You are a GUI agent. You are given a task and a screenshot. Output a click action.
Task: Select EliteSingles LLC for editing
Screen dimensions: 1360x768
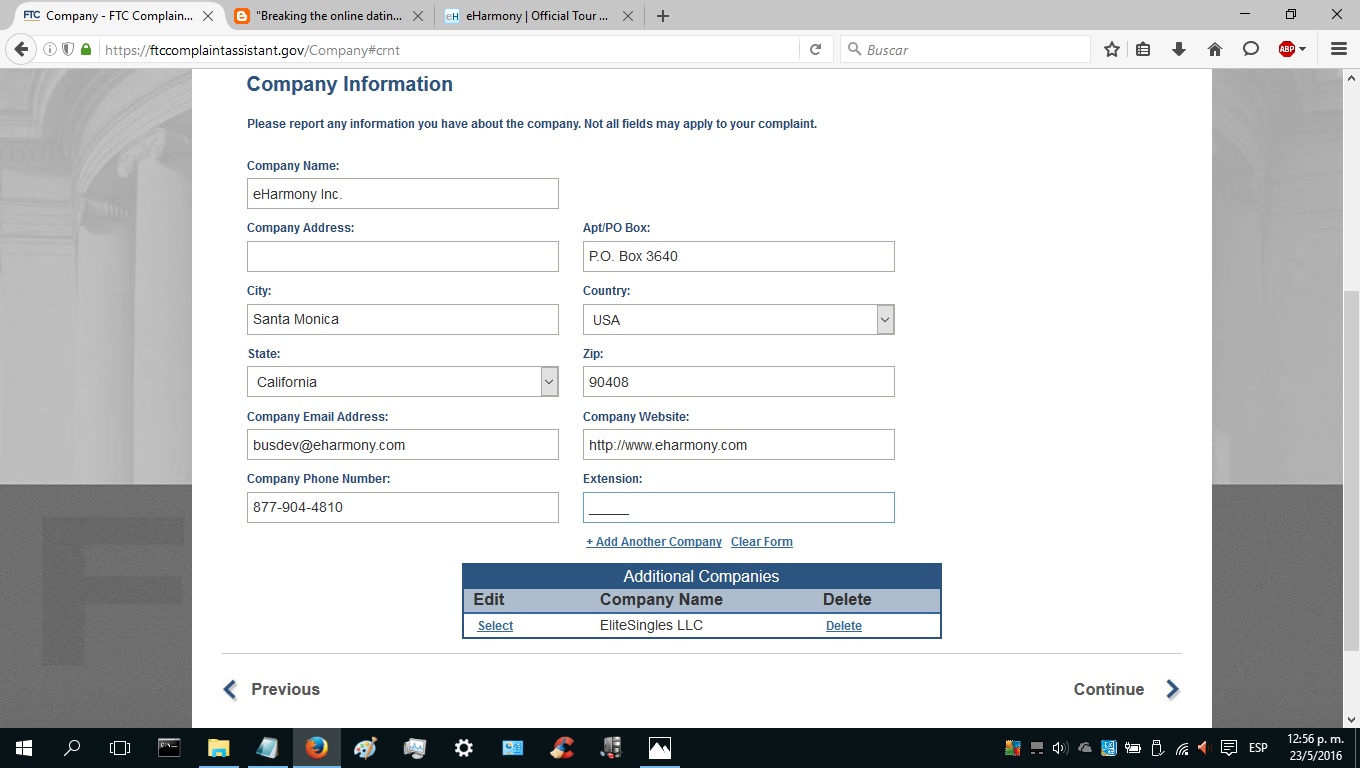pyautogui.click(x=495, y=626)
